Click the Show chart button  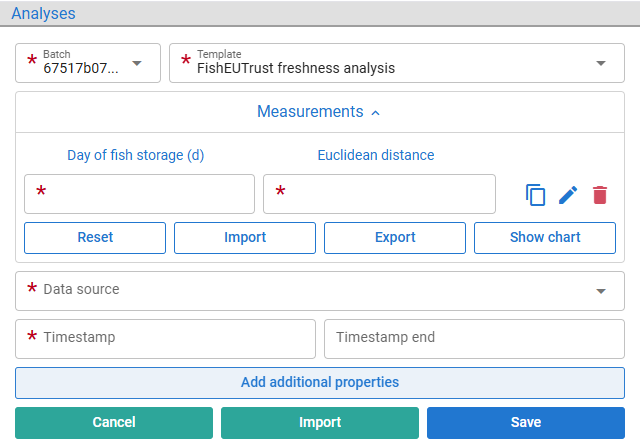coord(545,238)
